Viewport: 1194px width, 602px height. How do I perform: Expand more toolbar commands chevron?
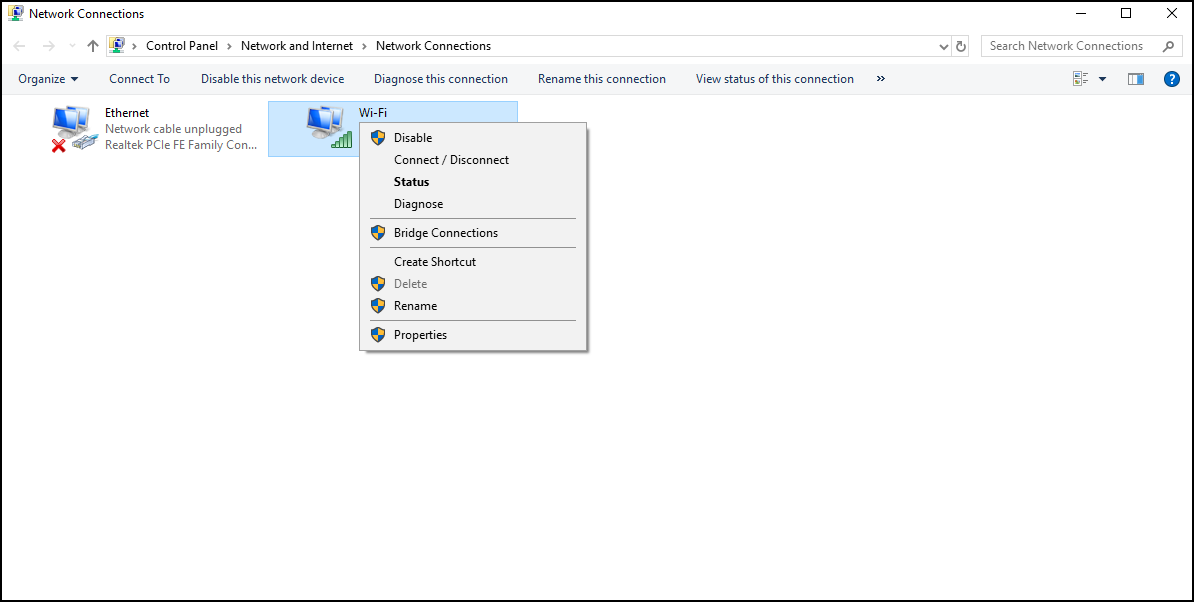(881, 79)
